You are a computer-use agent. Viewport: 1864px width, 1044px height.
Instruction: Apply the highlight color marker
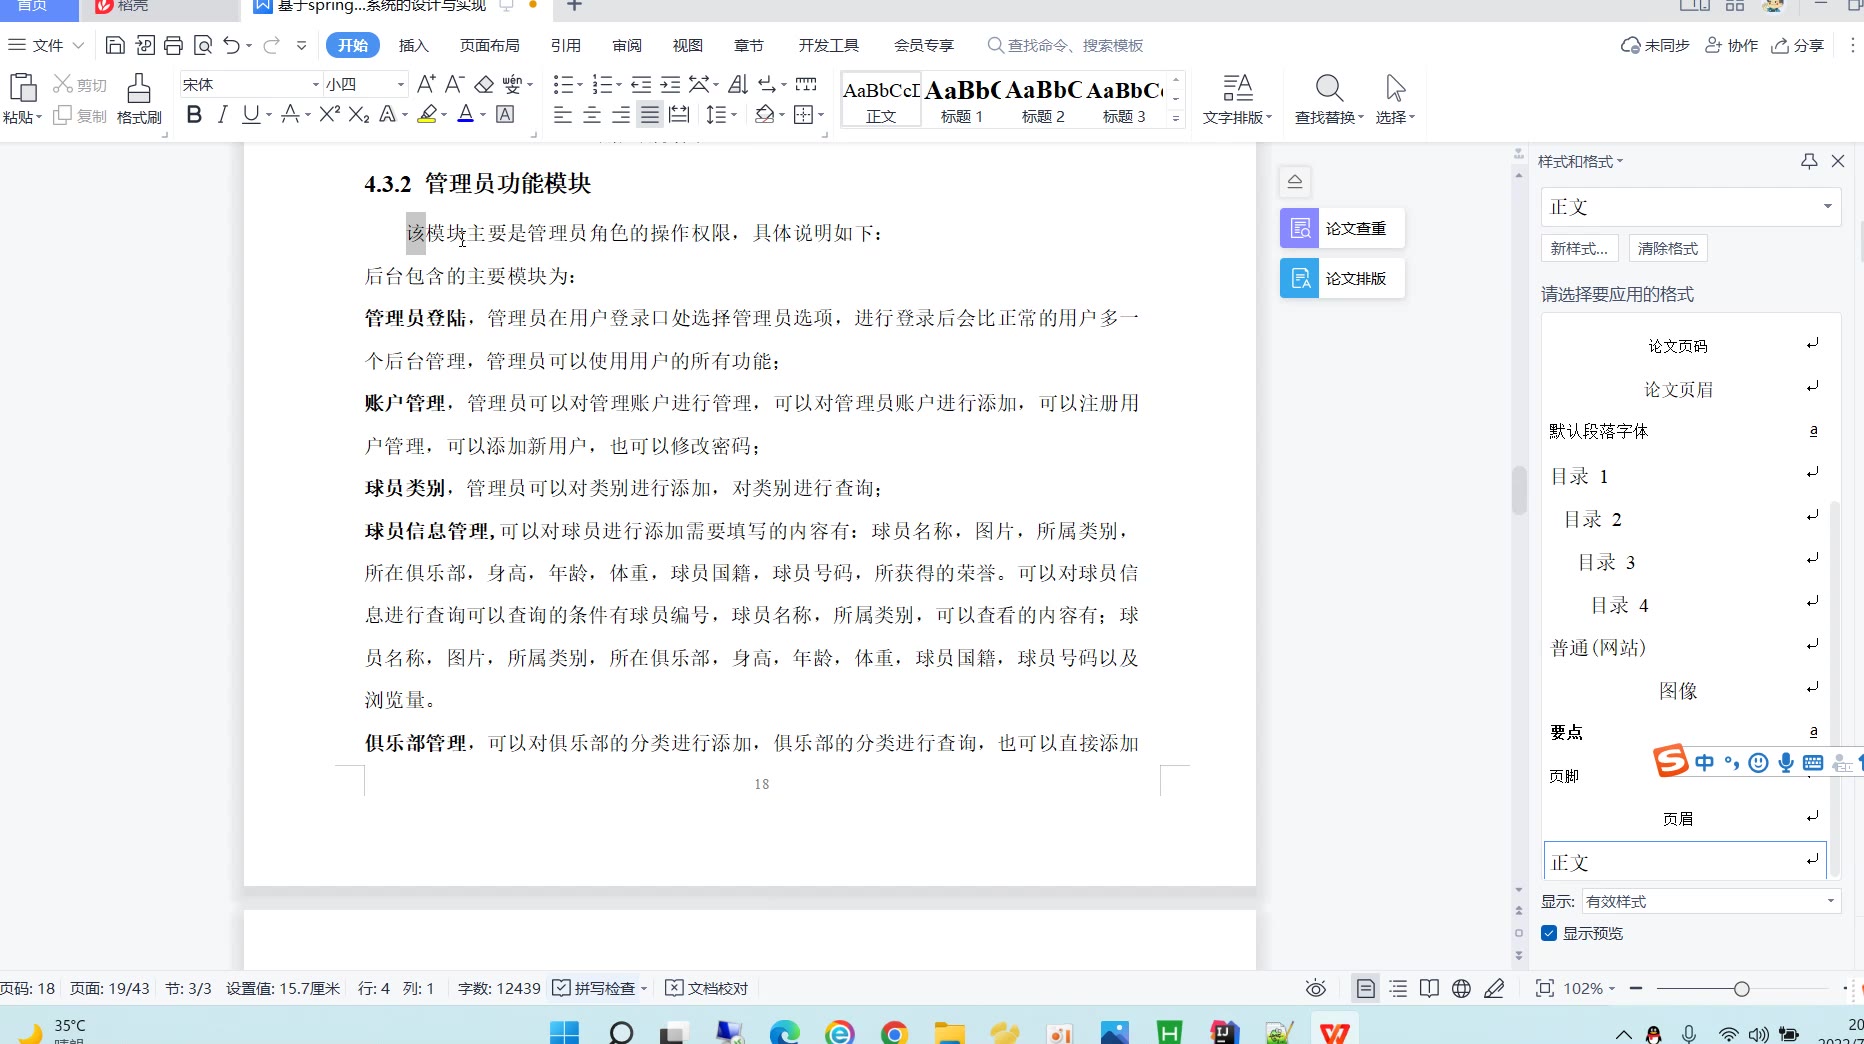click(427, 114)
